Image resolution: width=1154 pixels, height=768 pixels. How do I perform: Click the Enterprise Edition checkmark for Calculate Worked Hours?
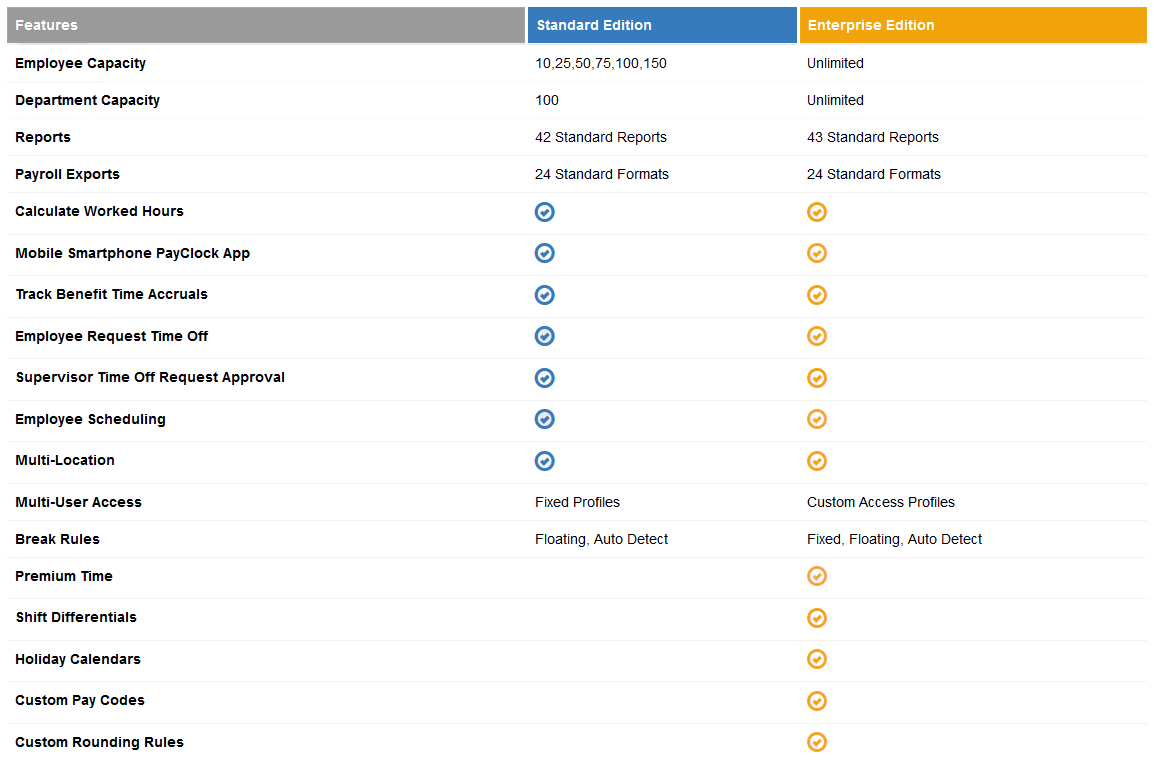coord(817,212)
